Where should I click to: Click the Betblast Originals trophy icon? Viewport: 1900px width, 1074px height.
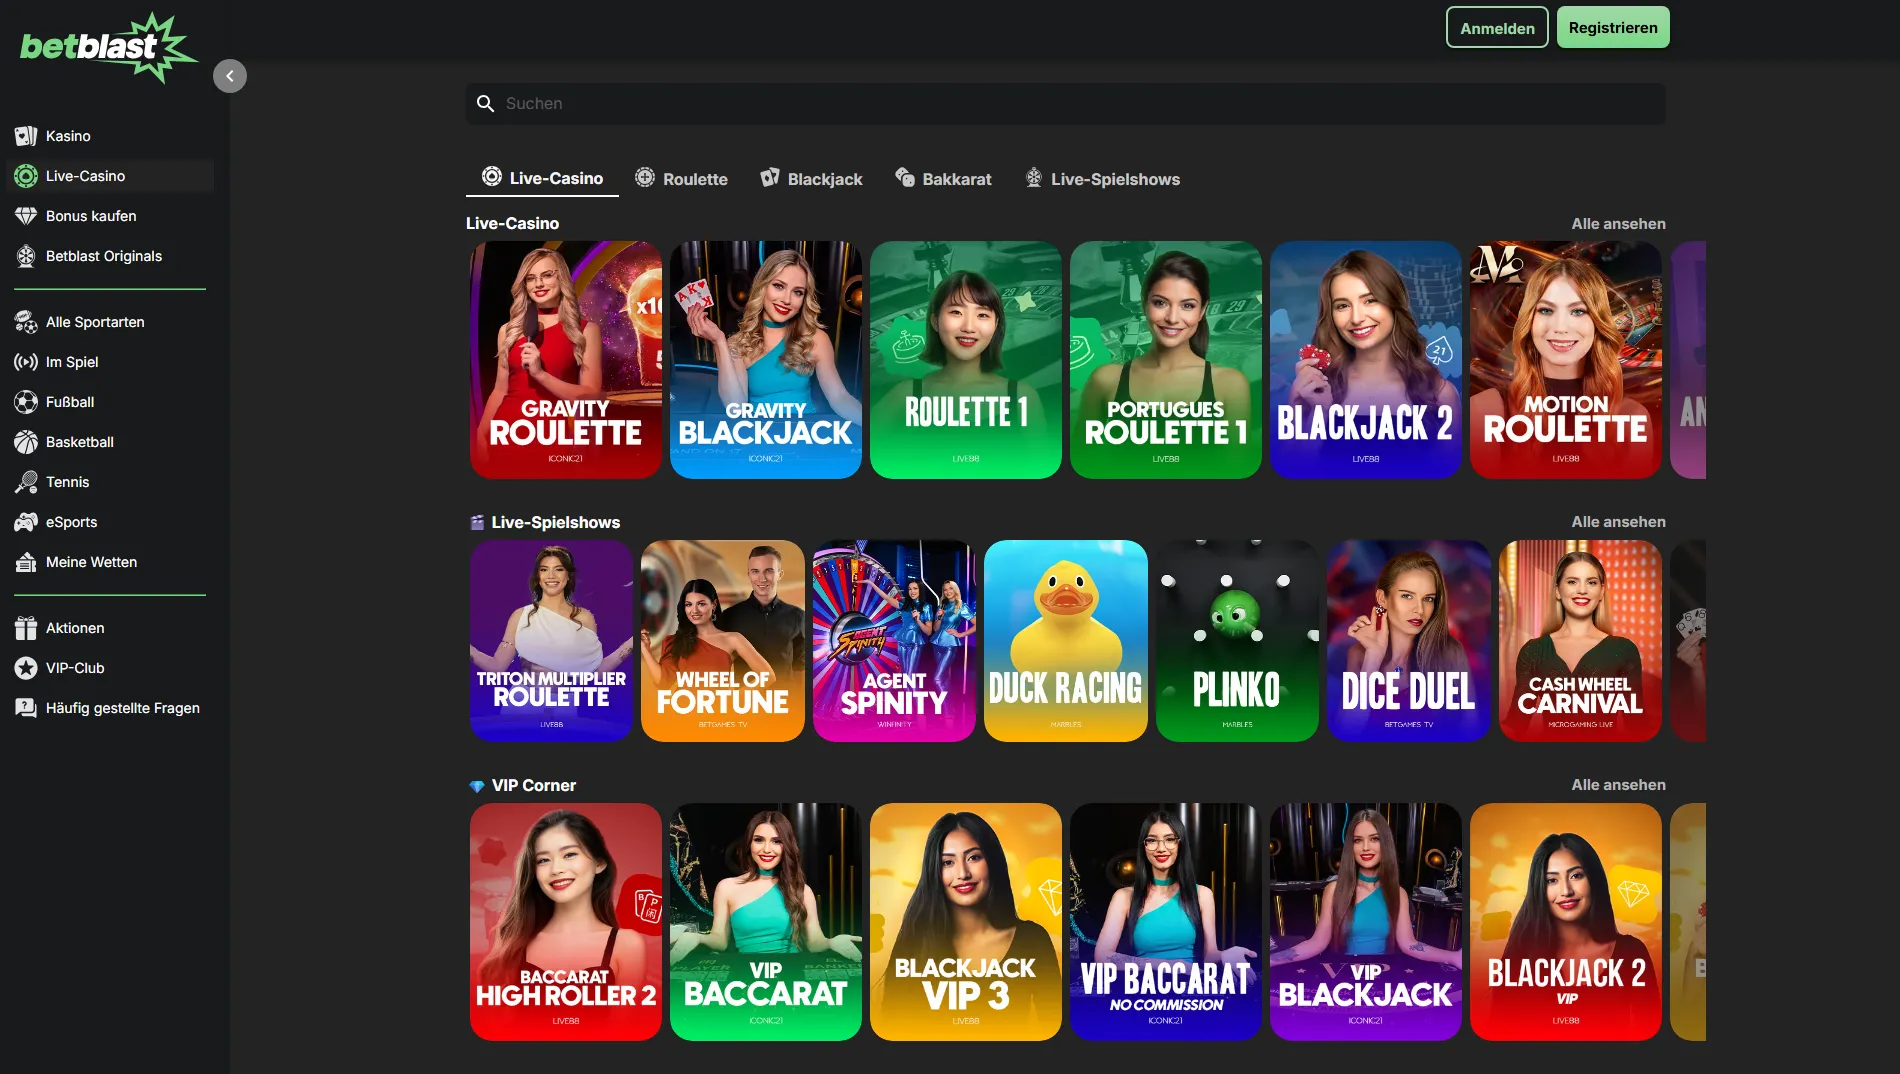click(25, 255)
